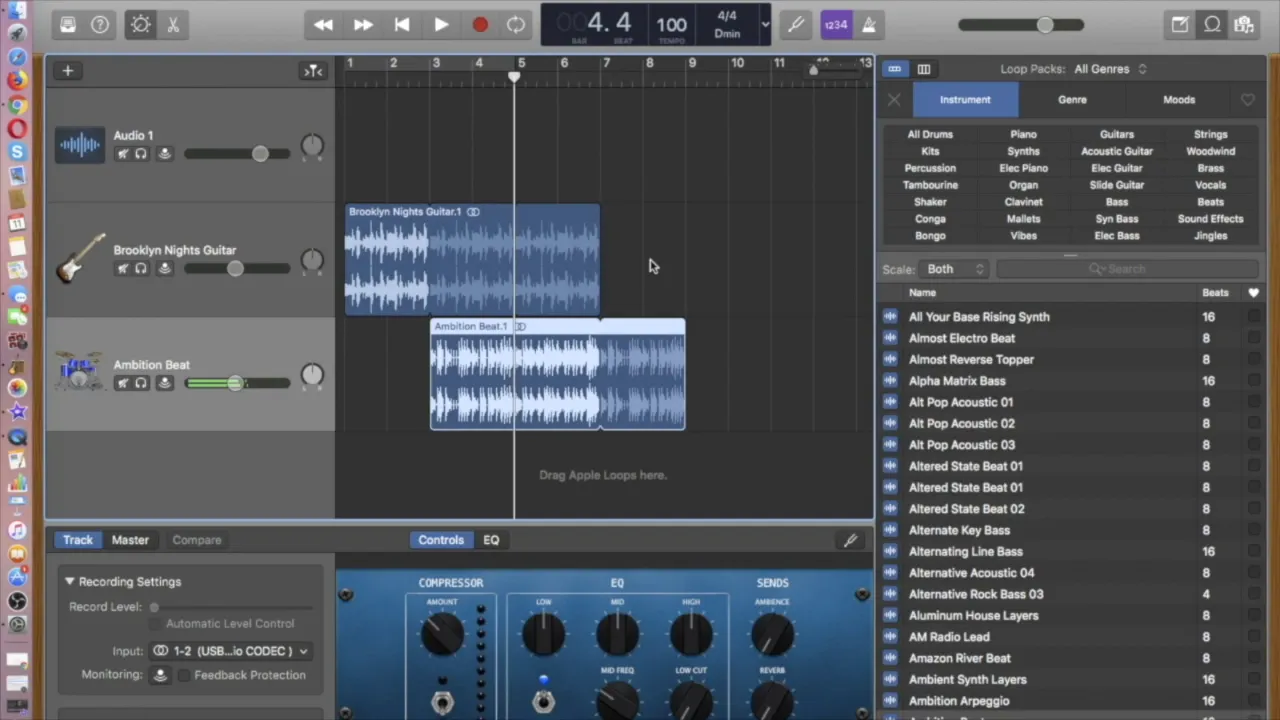Favorite the Almost Electro Beat loop checkbox

pyautogui.click(x=1253, y=338)
